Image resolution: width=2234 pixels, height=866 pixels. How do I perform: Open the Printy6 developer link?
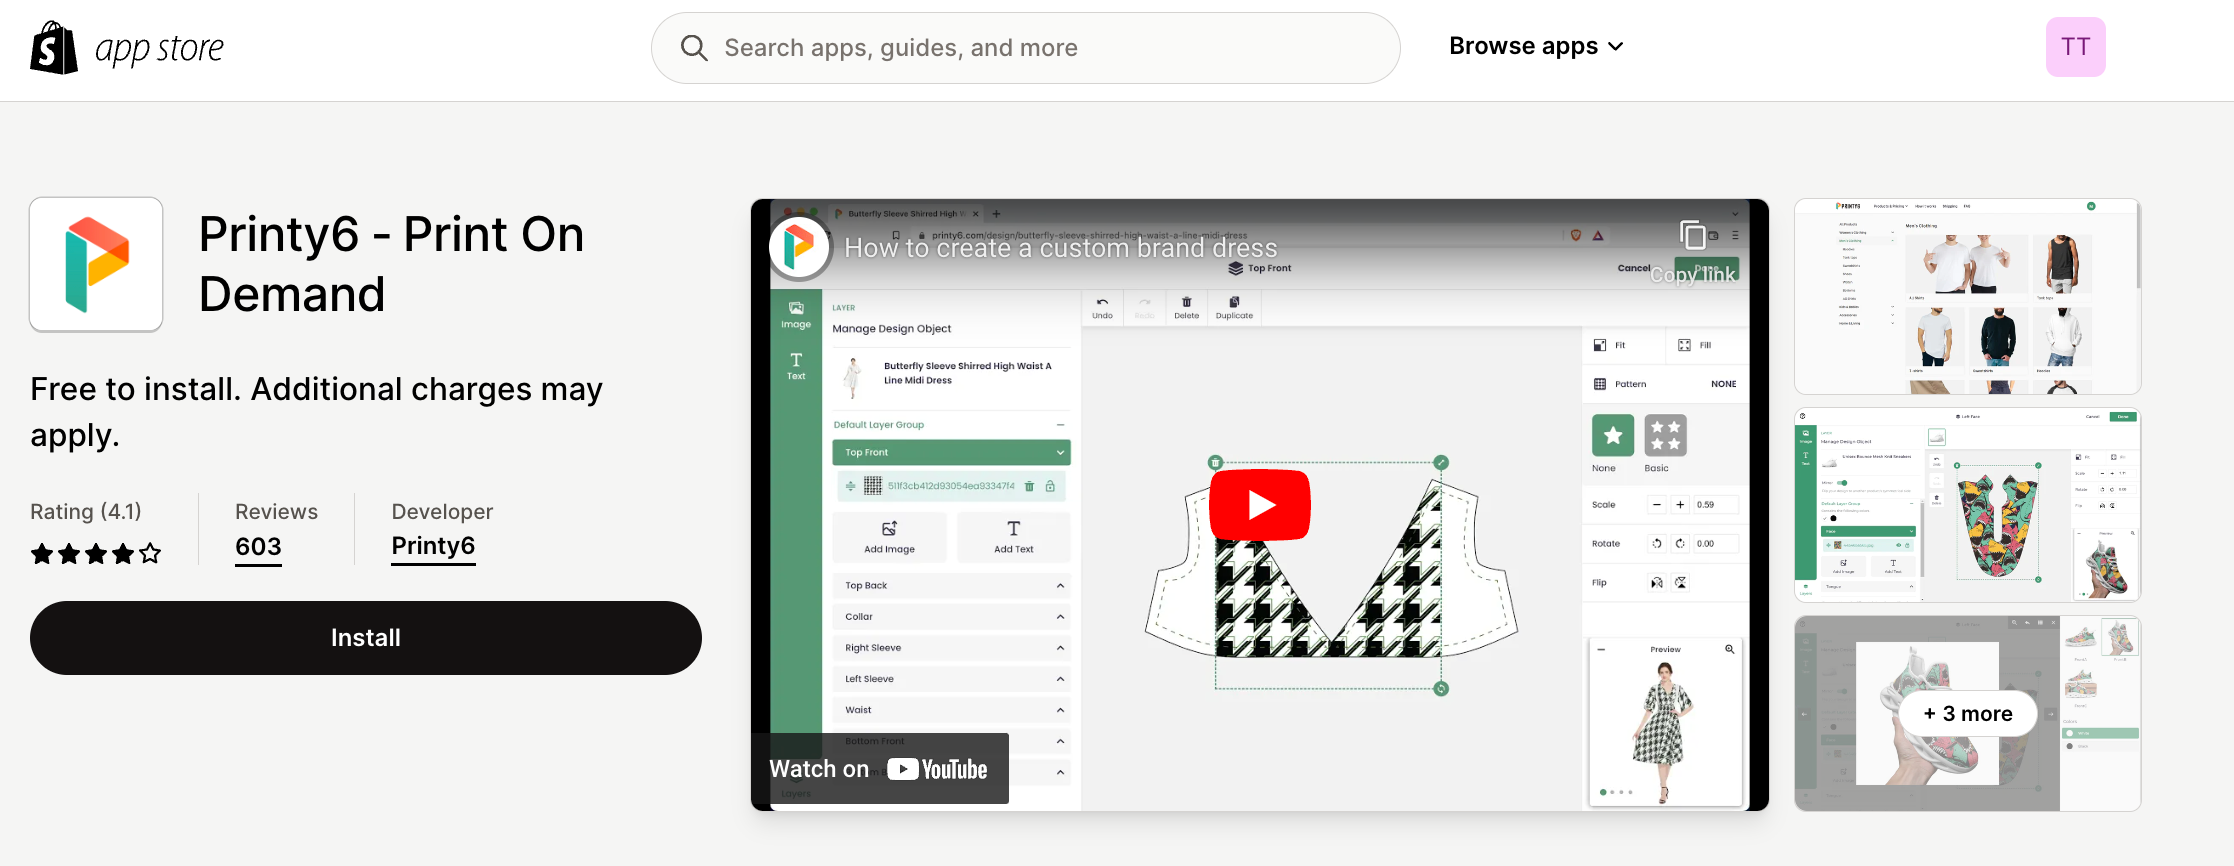(x=433, y=546)
